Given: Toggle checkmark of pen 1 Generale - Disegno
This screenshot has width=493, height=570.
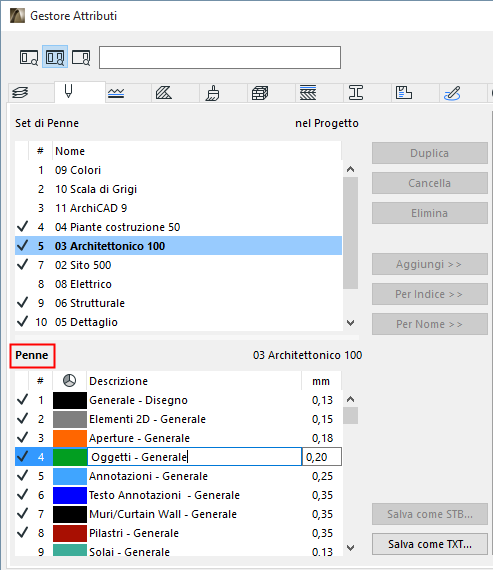Looking at the screenshot, I should pyautogui.click(x=22, y=400).
